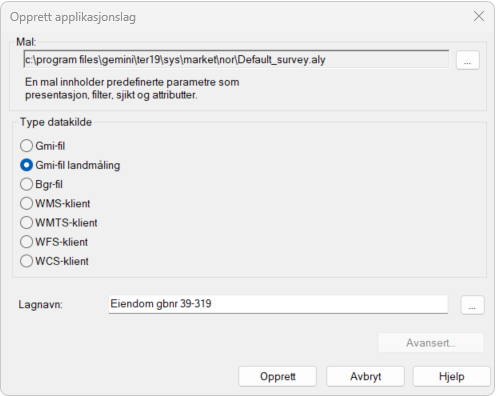Viewport: 496px width, 396px height.
Task: Cancel the dialog with Avbryt
Action: (365, 376)
